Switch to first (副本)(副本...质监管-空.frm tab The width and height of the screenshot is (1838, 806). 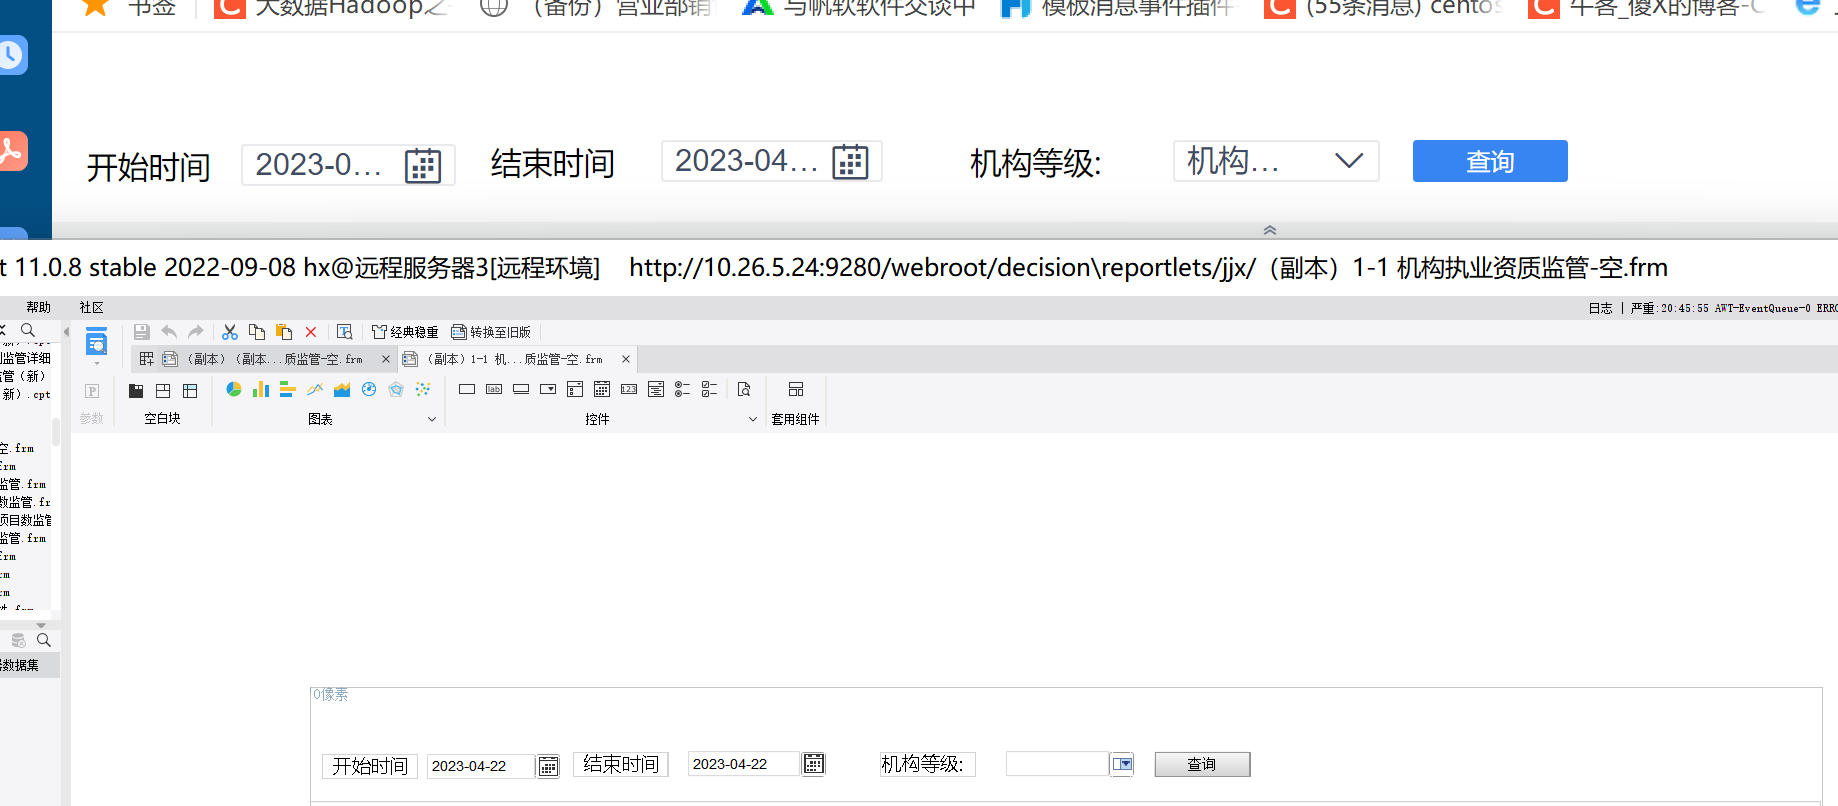point(263,359)
